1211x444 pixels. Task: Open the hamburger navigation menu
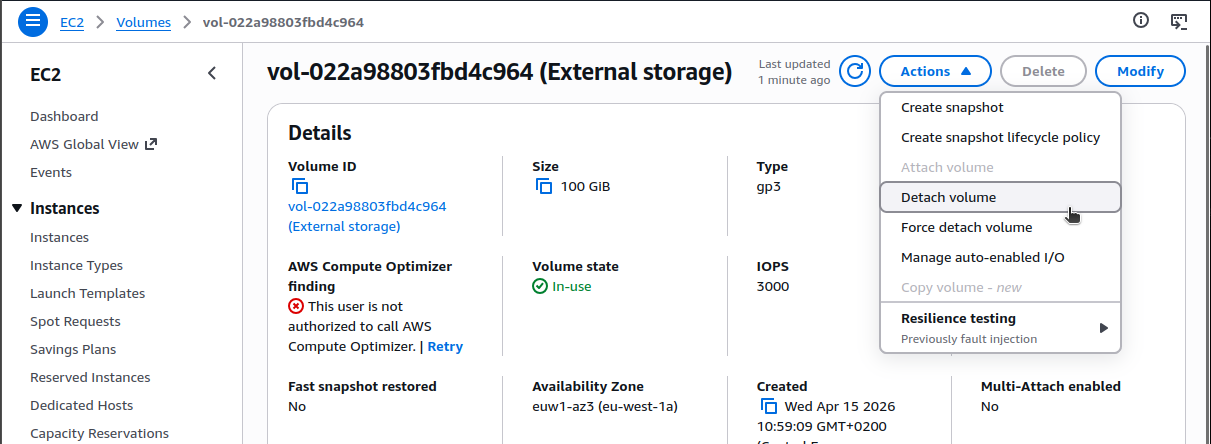click(33, 21)
